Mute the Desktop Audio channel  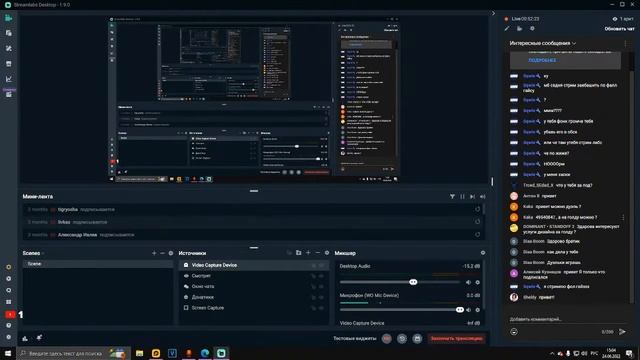tap(468, 282)
